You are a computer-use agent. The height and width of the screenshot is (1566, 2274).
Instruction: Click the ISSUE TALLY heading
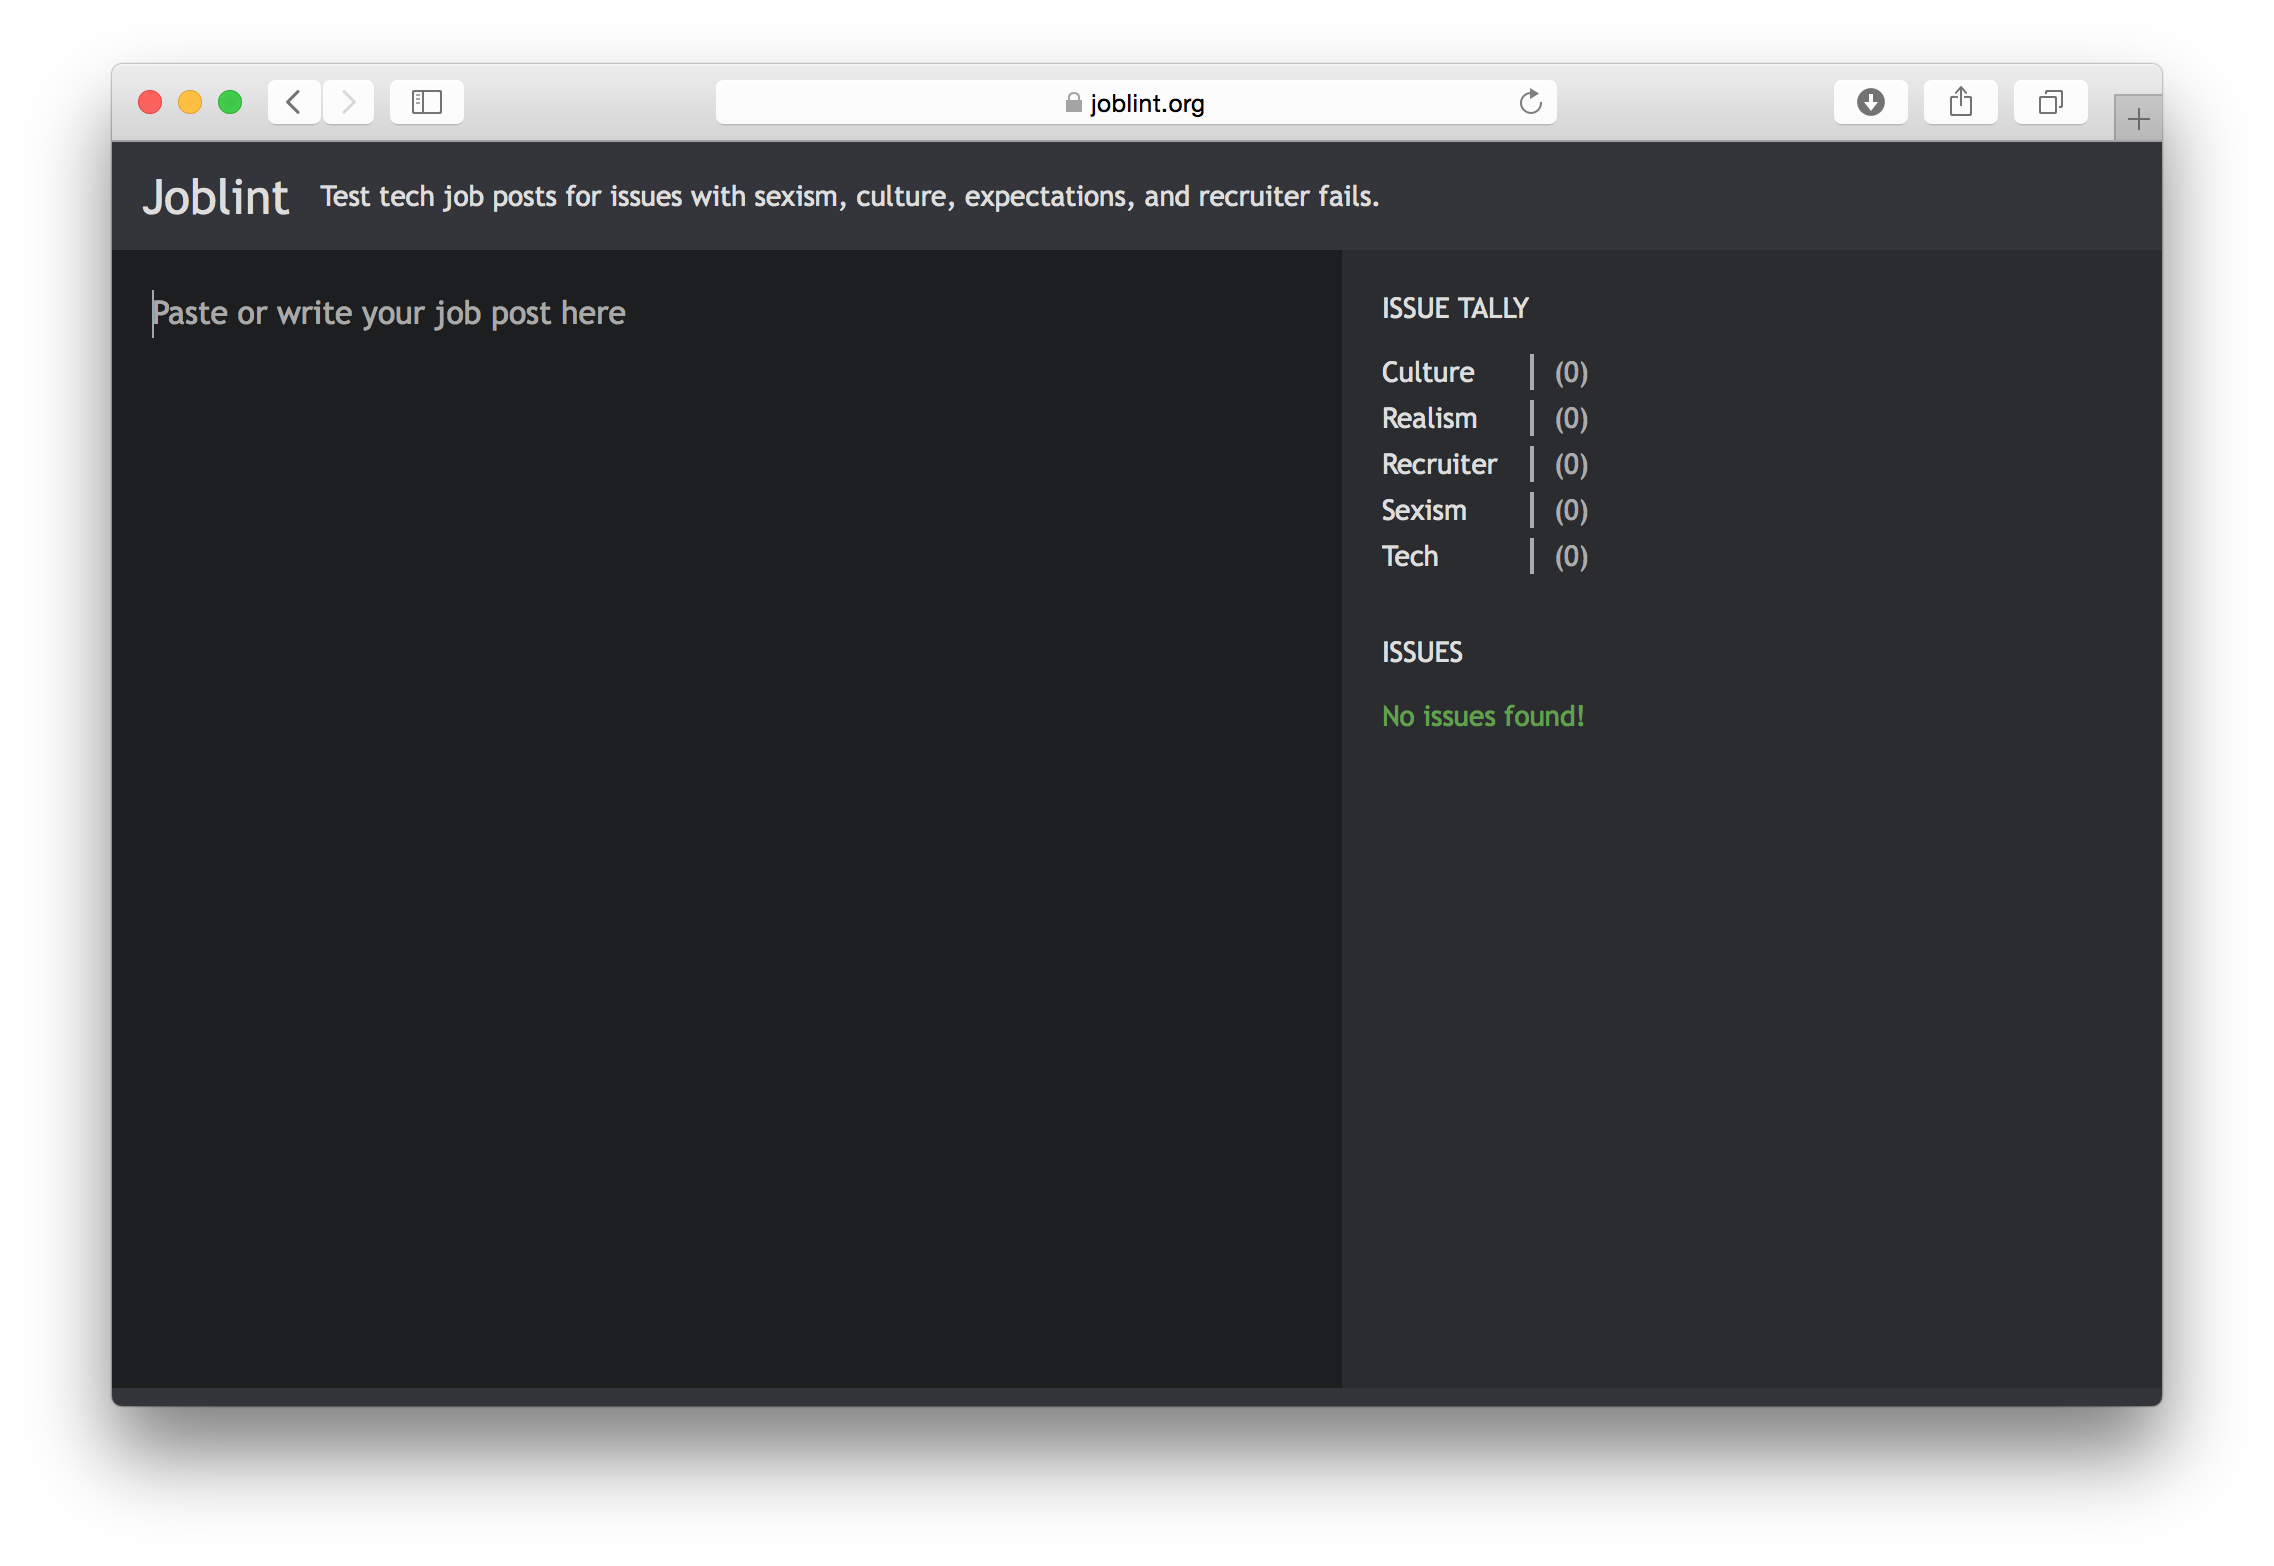tap(1455, 308)
